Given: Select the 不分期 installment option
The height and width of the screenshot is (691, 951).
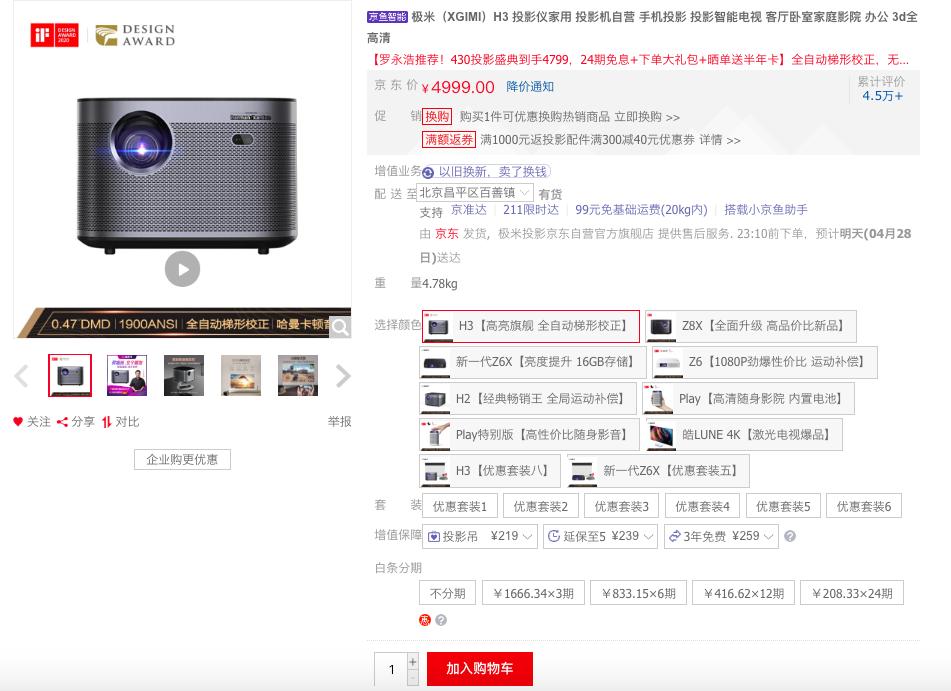Looking at the screenshot, I should [446, 592].
